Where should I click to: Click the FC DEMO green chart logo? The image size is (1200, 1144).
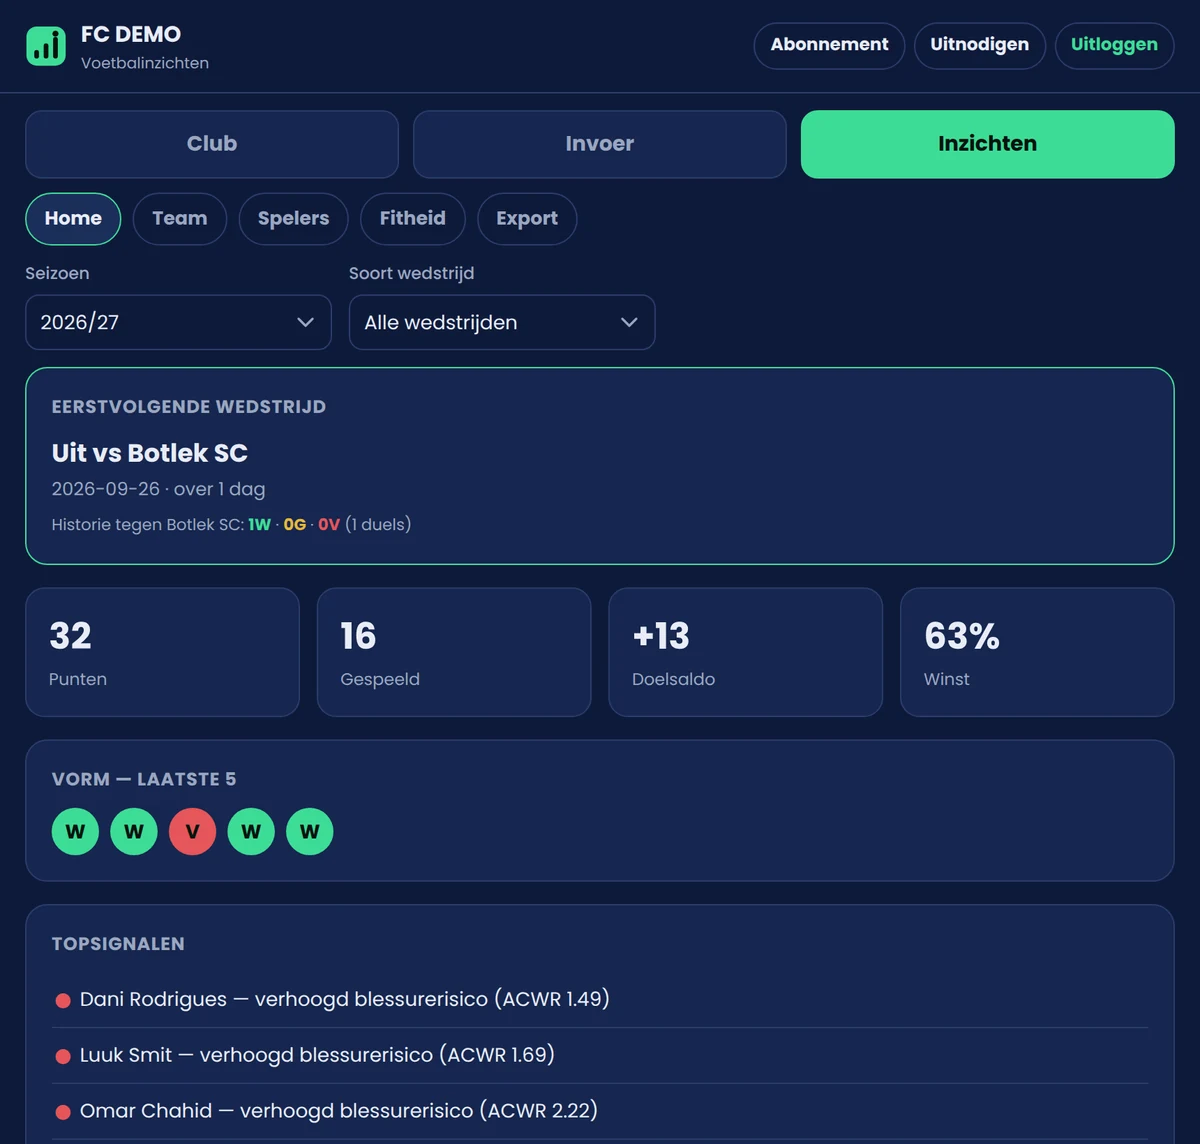tap(46, 46)
